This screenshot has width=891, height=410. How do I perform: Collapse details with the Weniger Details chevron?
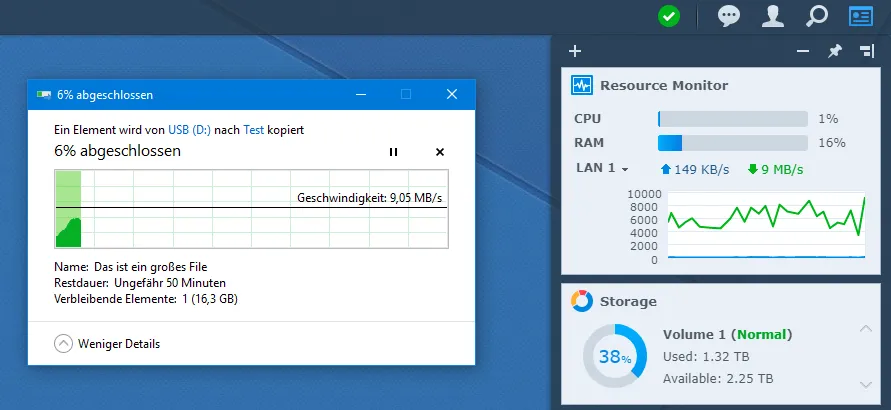point(63,344)
